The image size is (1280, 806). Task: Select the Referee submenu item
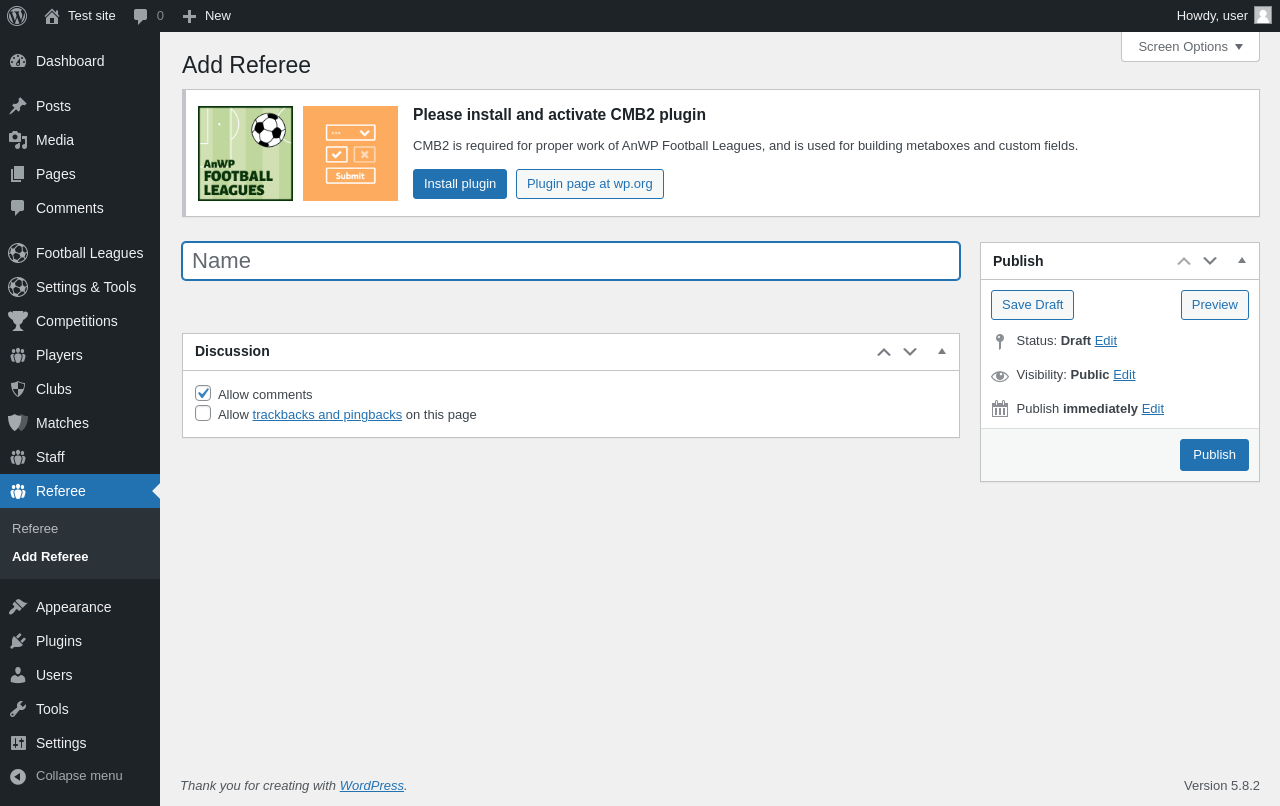click(35, 528)
